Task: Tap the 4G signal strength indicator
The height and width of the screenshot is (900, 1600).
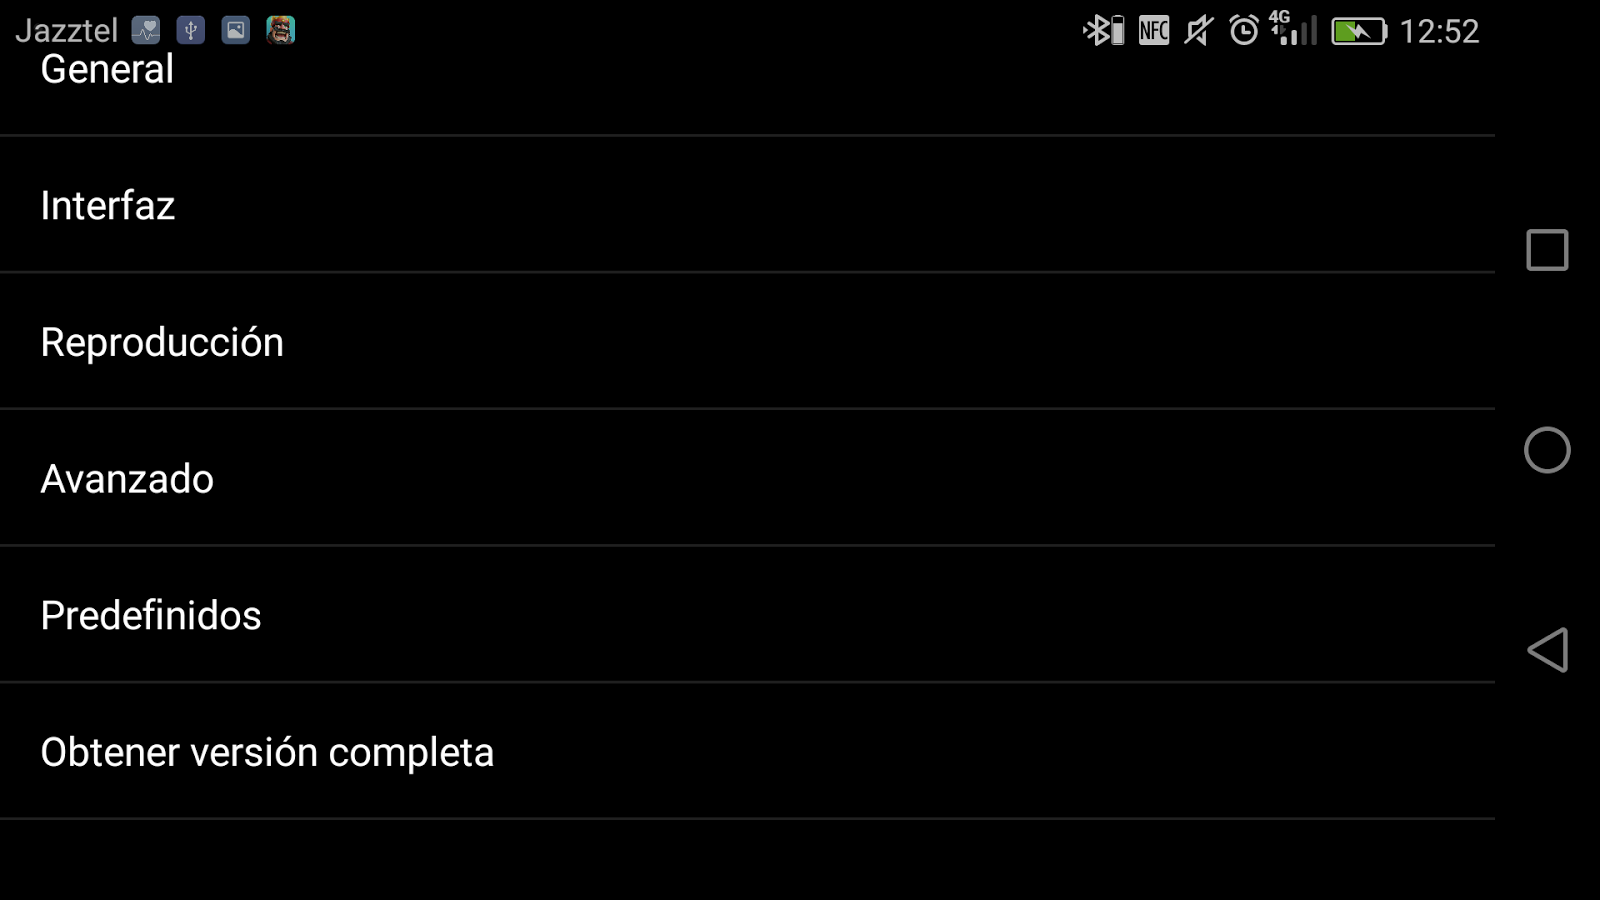Action: pyautogui.click(x=1293, y=29)
